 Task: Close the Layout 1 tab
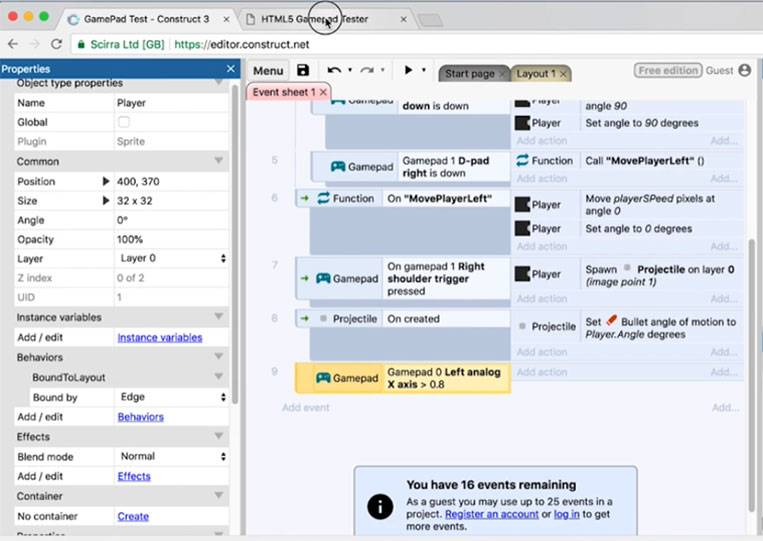tap(563, 74)
